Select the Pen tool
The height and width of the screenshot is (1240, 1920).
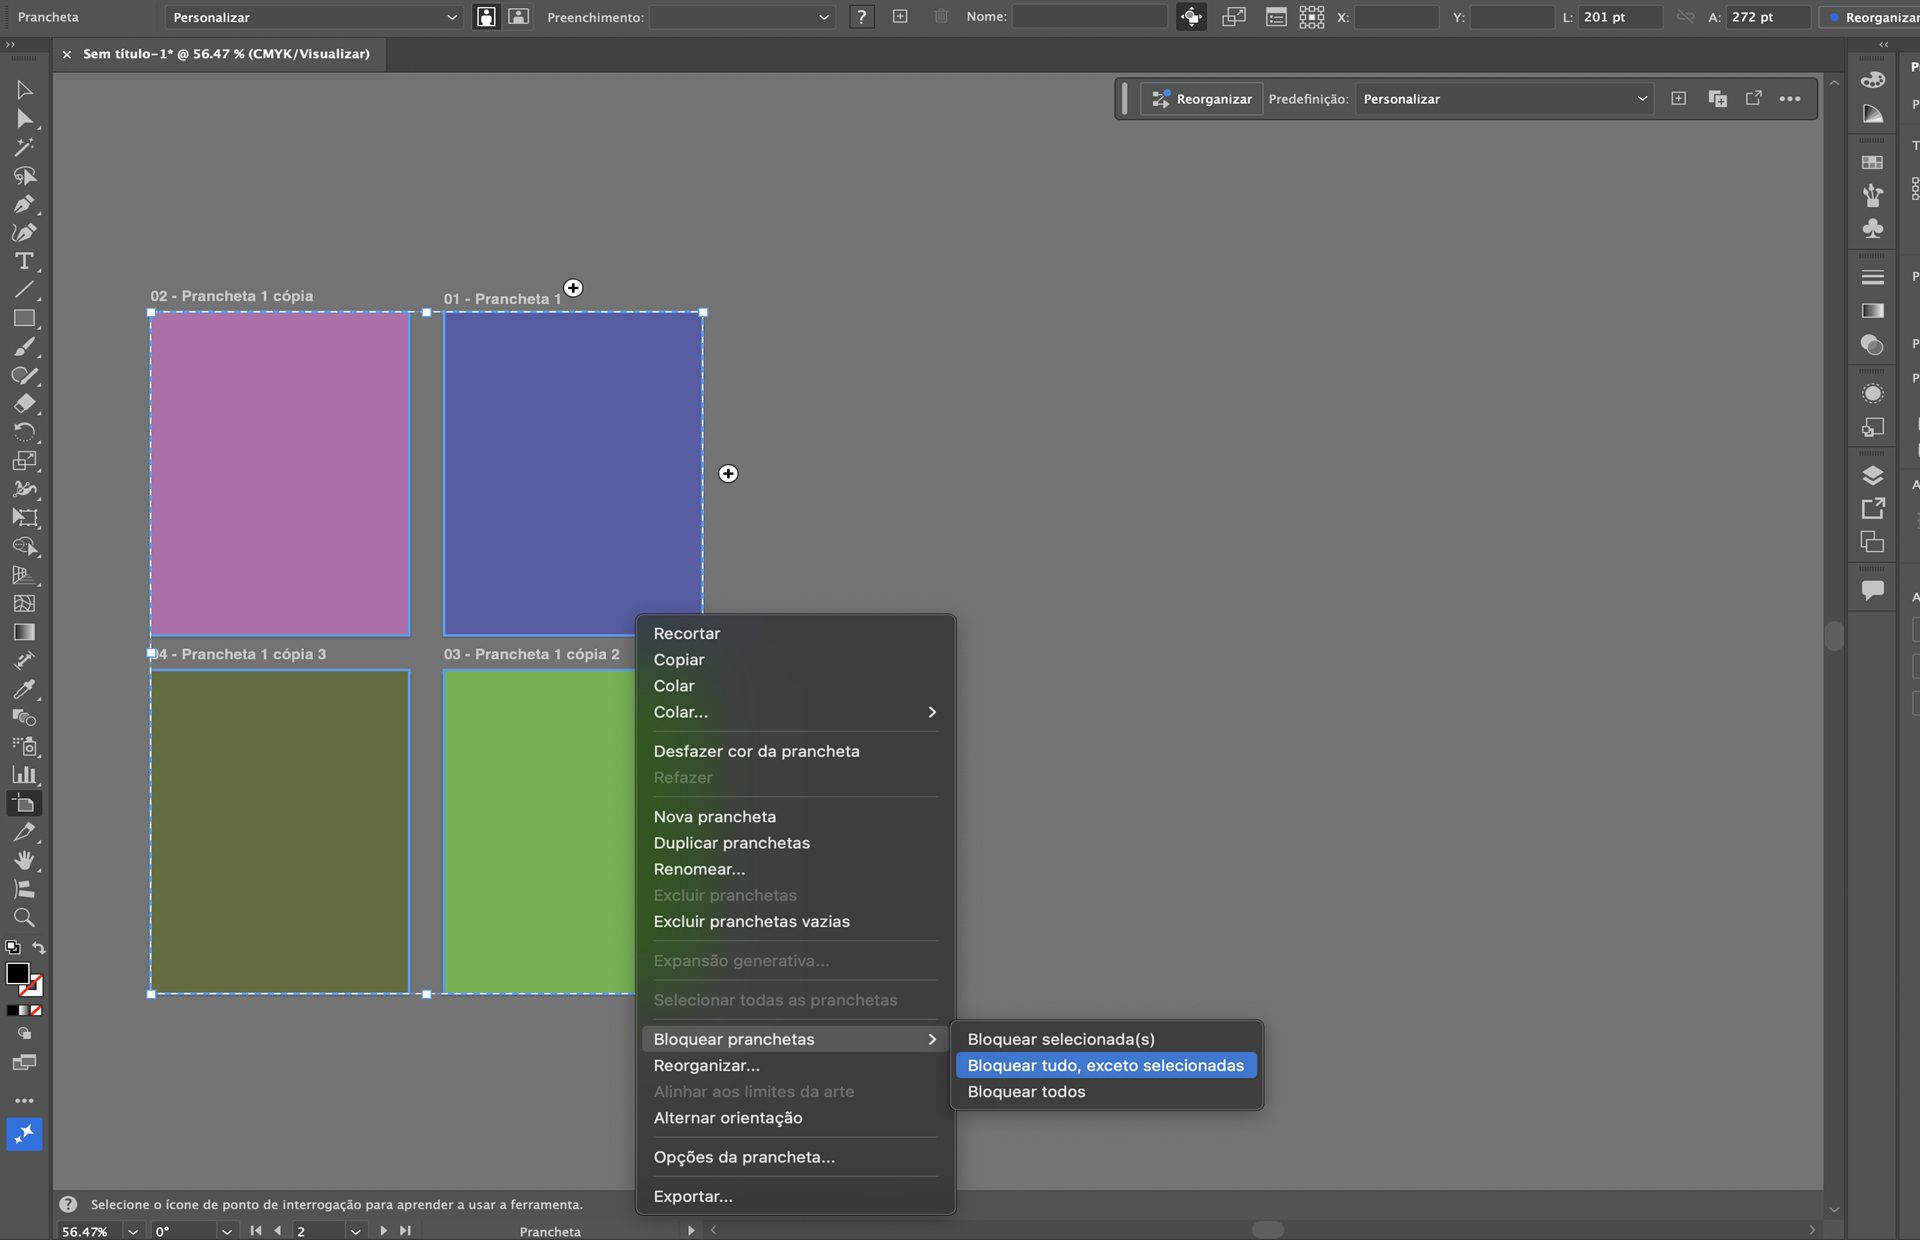tap(24, 204)
